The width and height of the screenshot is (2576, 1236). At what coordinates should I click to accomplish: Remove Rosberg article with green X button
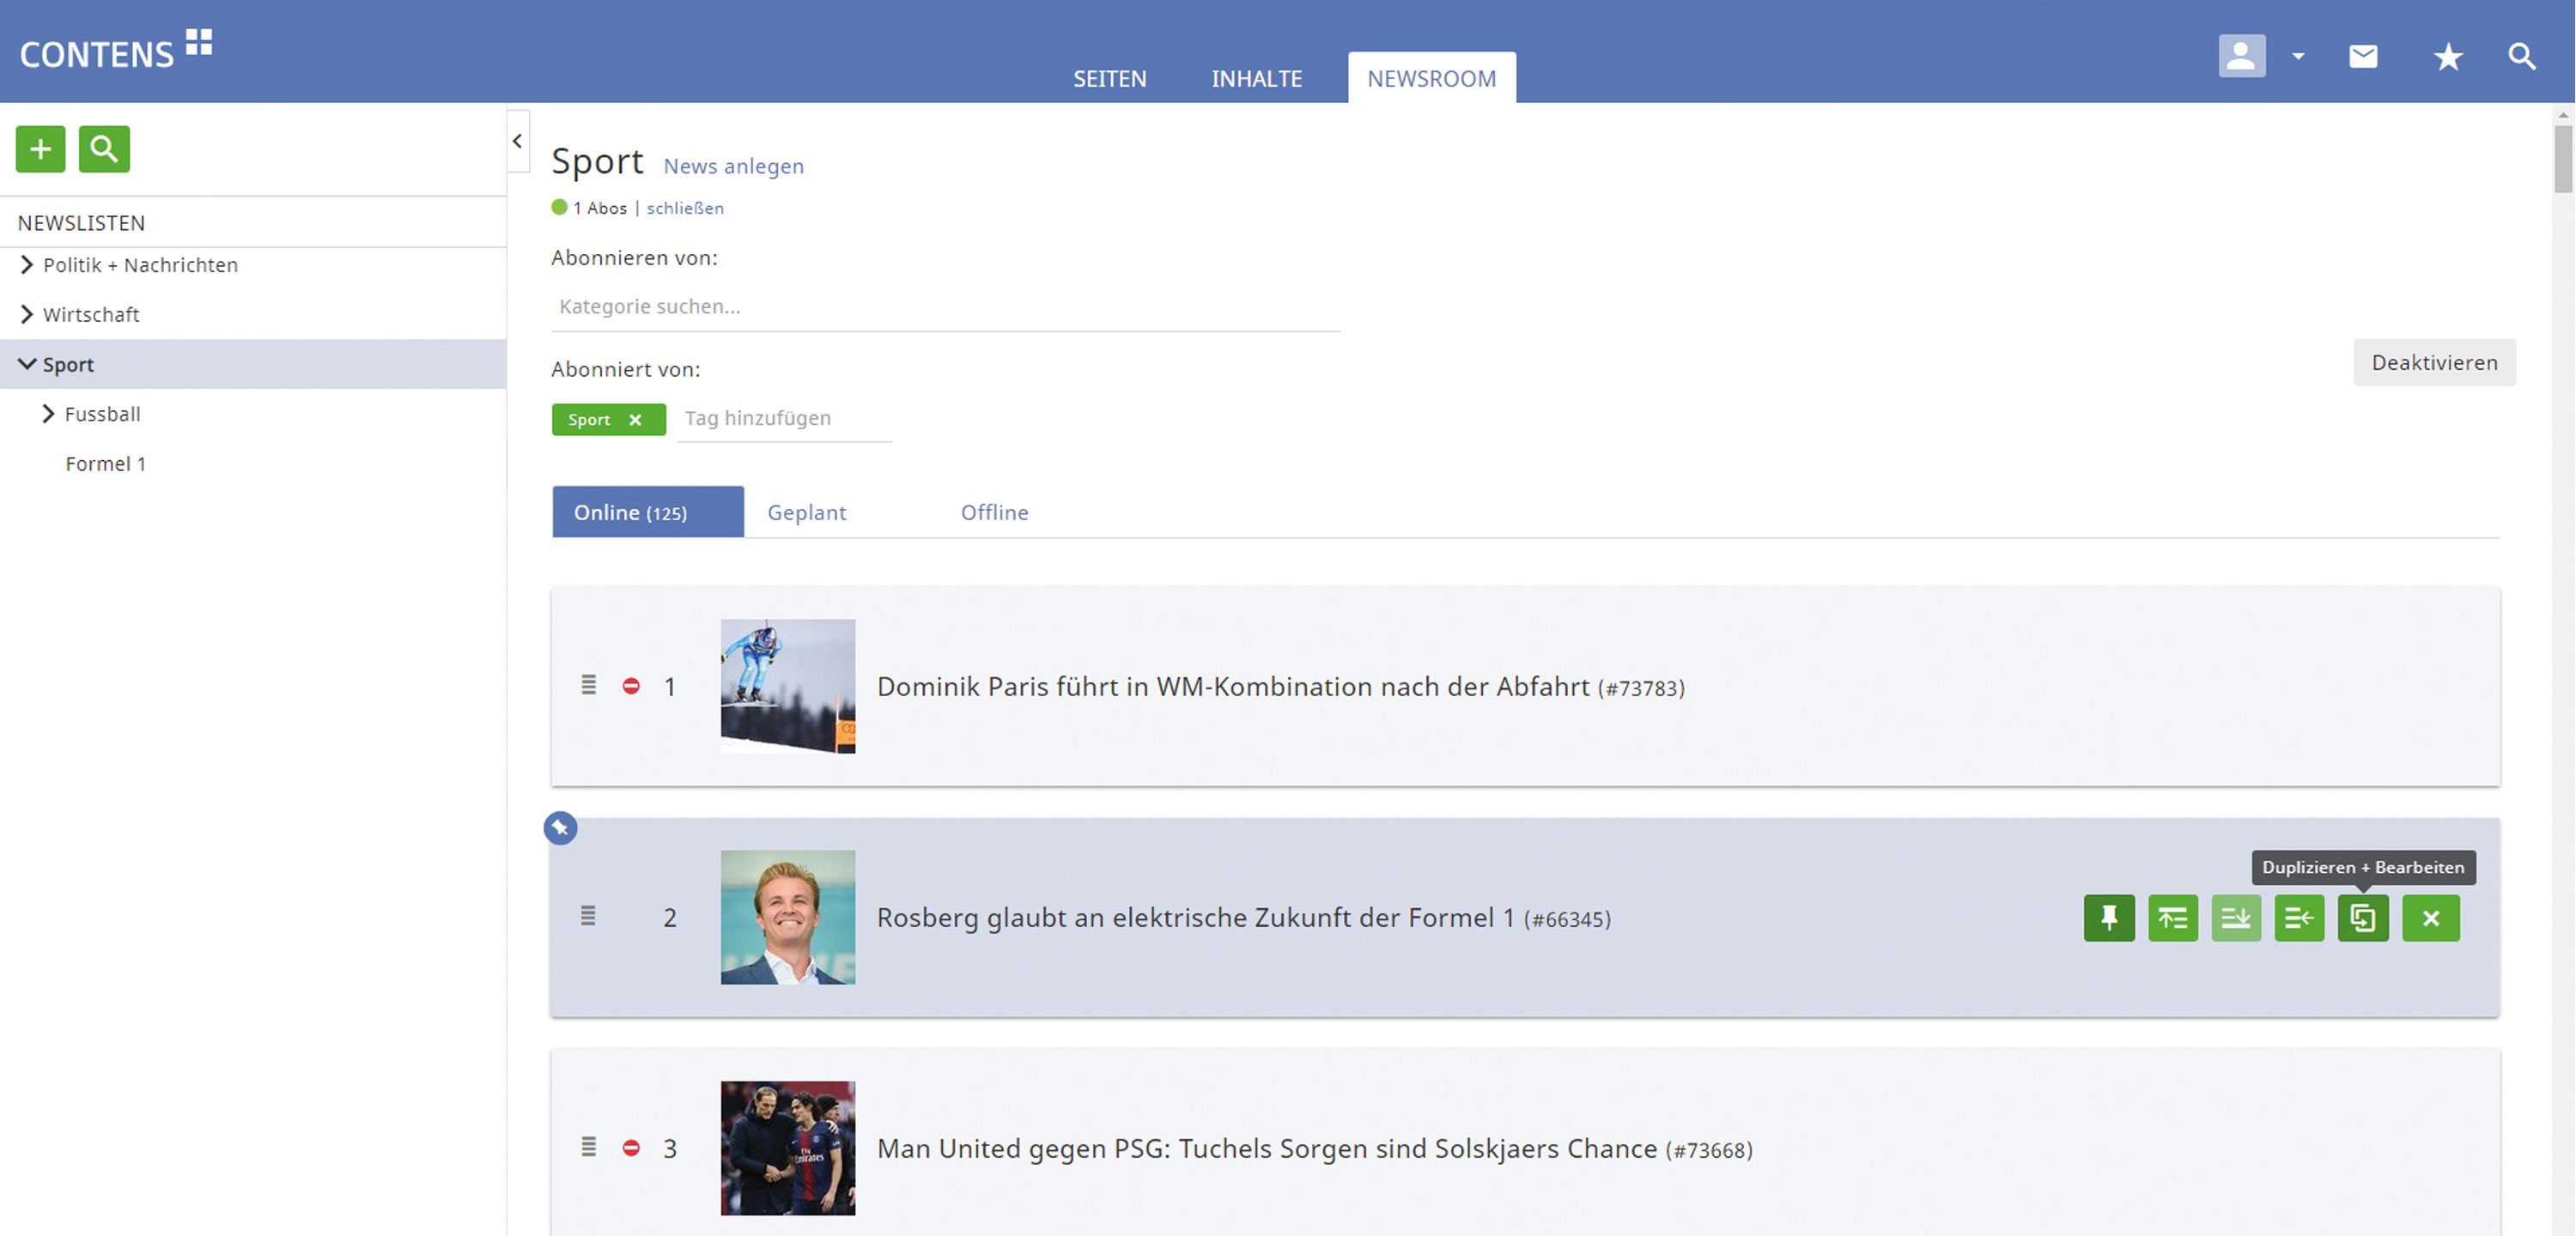tap(2430, 917)
